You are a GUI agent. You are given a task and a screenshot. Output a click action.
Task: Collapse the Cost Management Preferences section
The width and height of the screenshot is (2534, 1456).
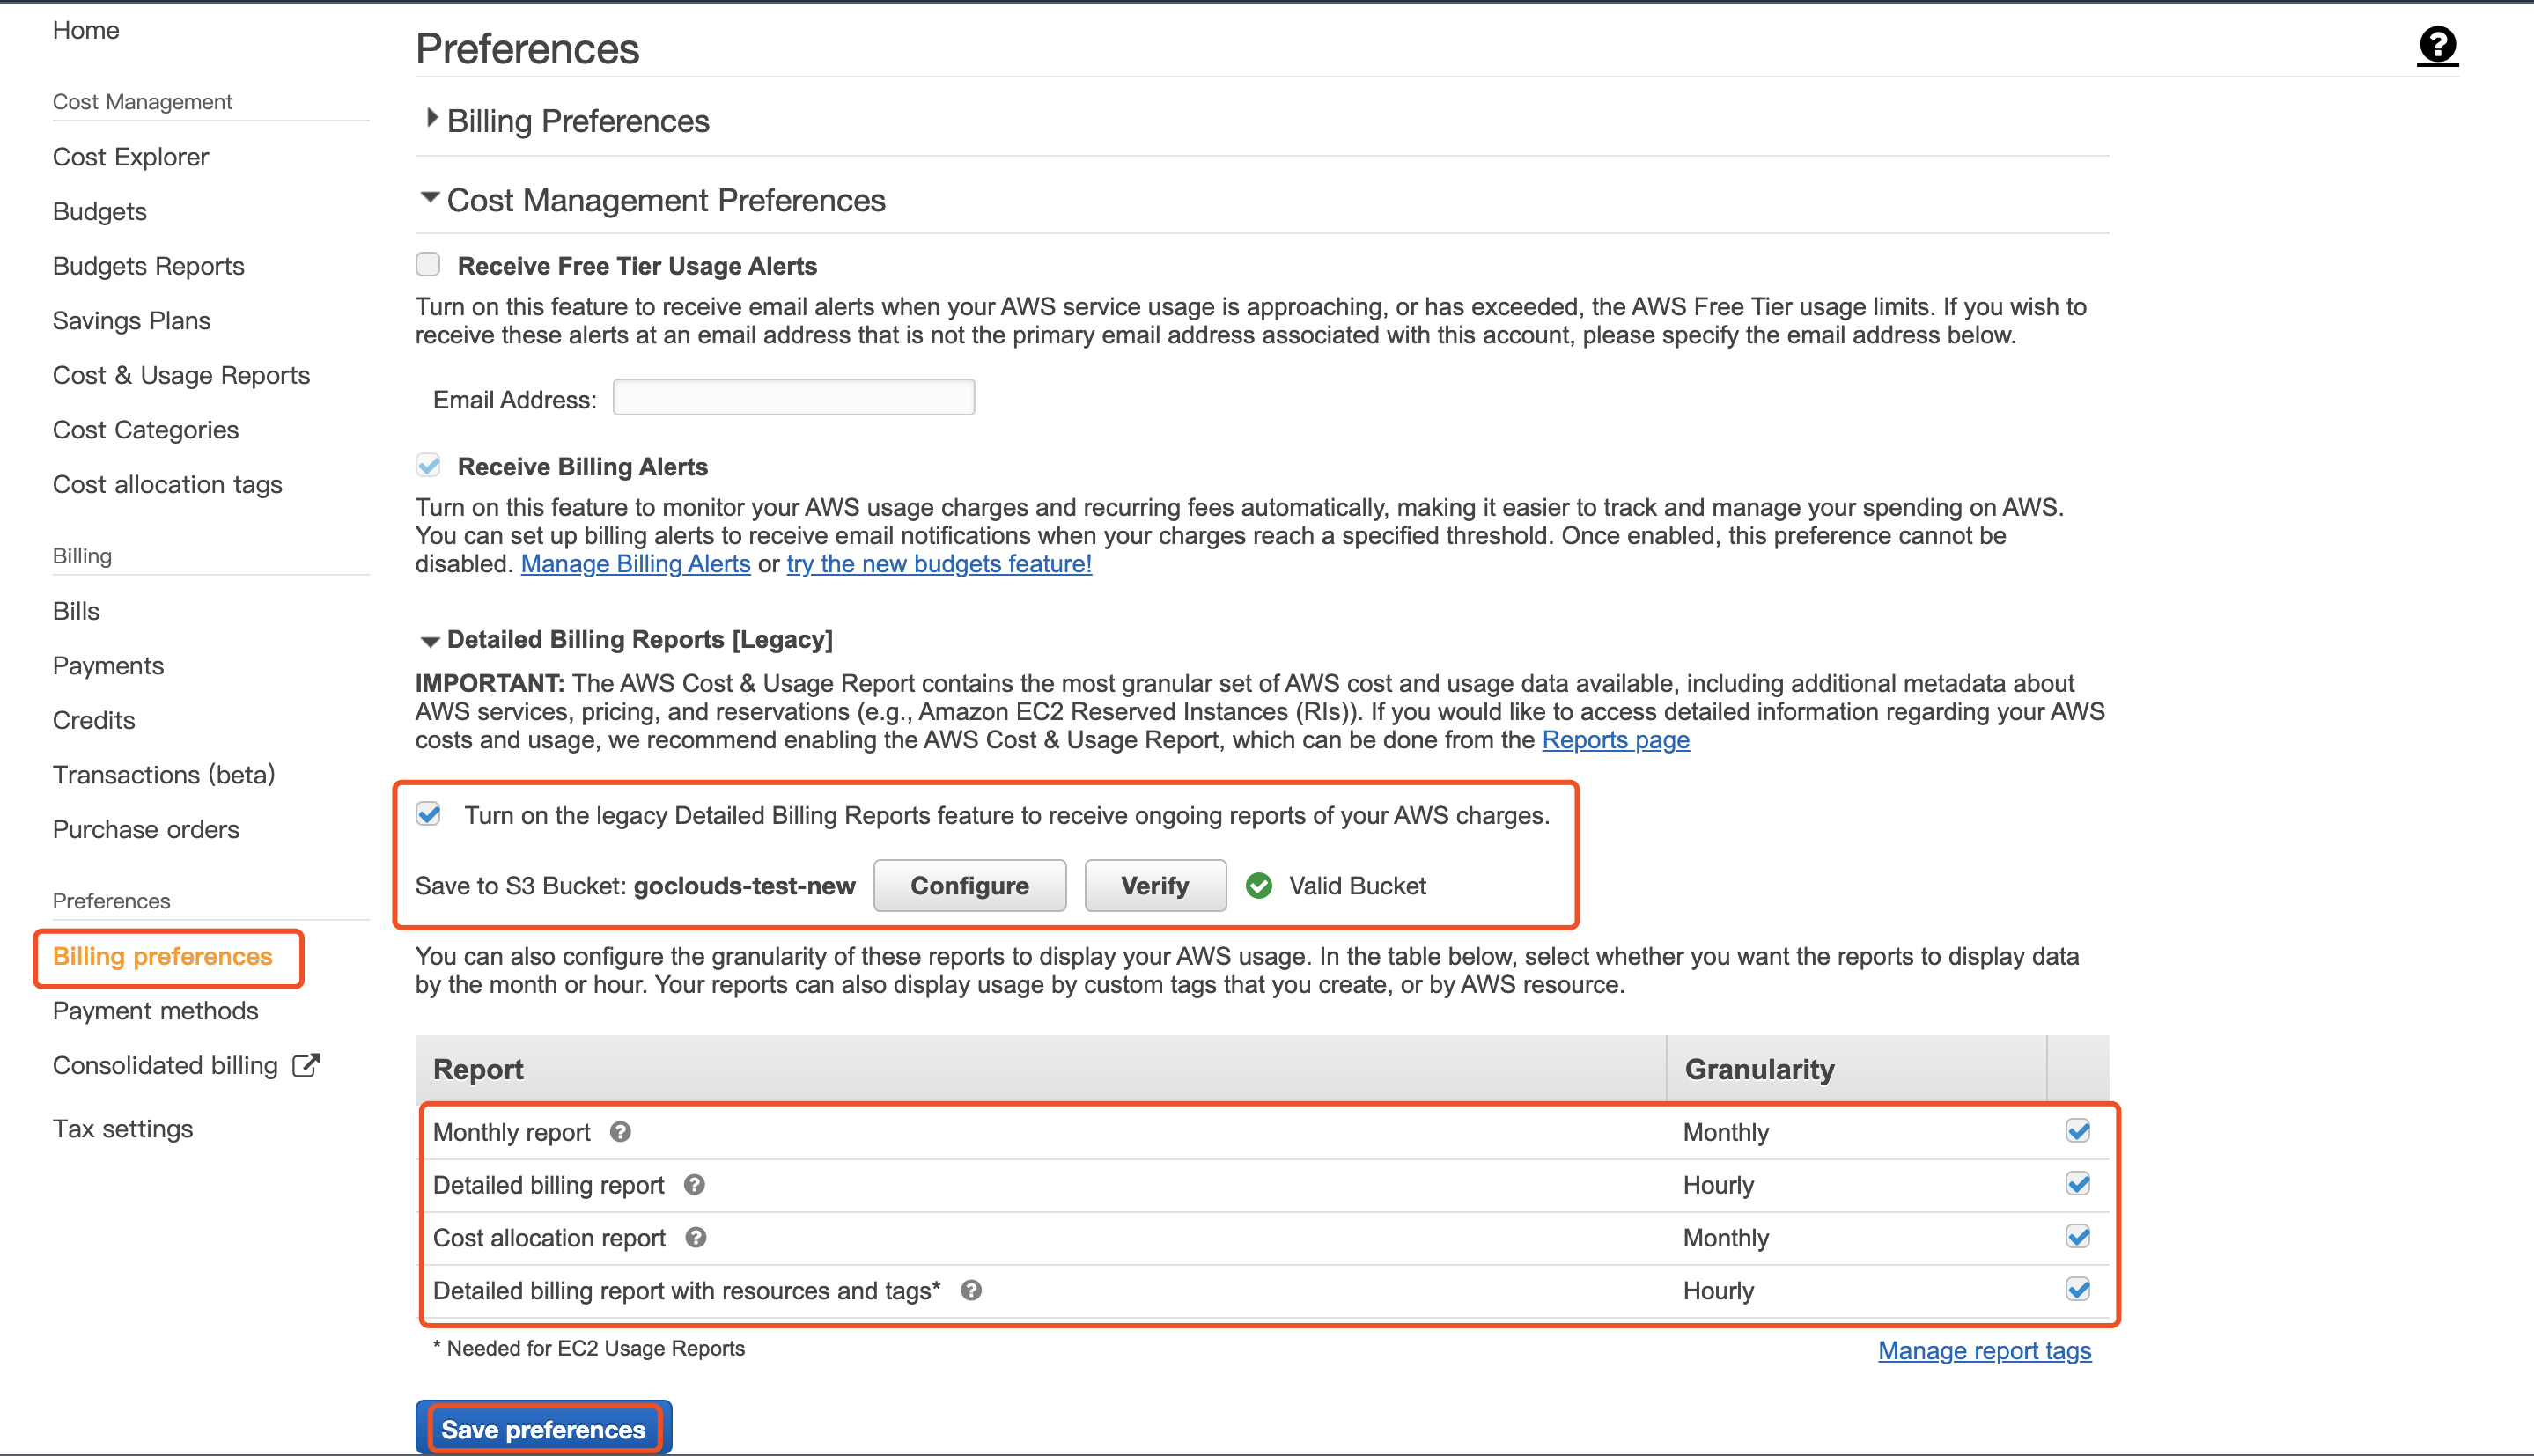pos(430,197)
